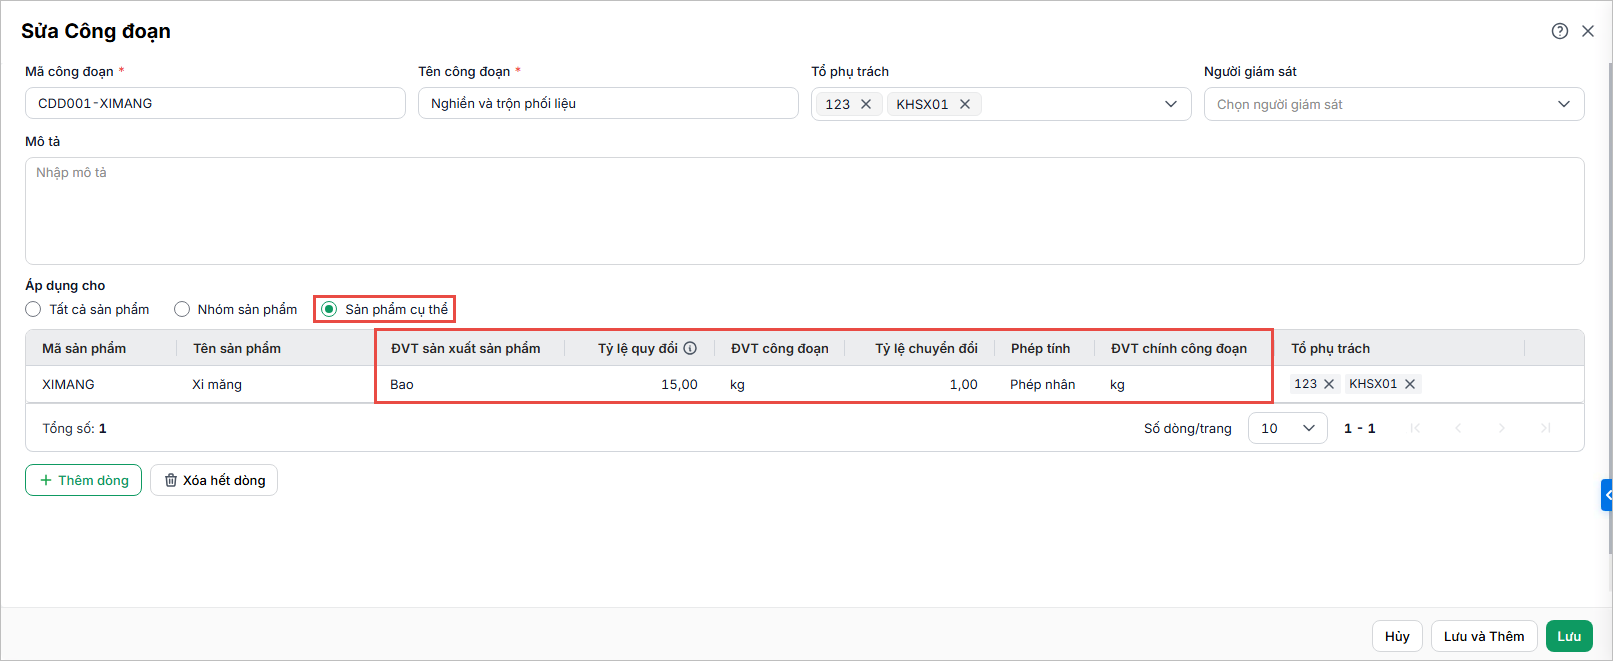Open the Tổ phụ trách dropdown
This screenshot has width=1613, height=661.
click(x=1171, y=104)
